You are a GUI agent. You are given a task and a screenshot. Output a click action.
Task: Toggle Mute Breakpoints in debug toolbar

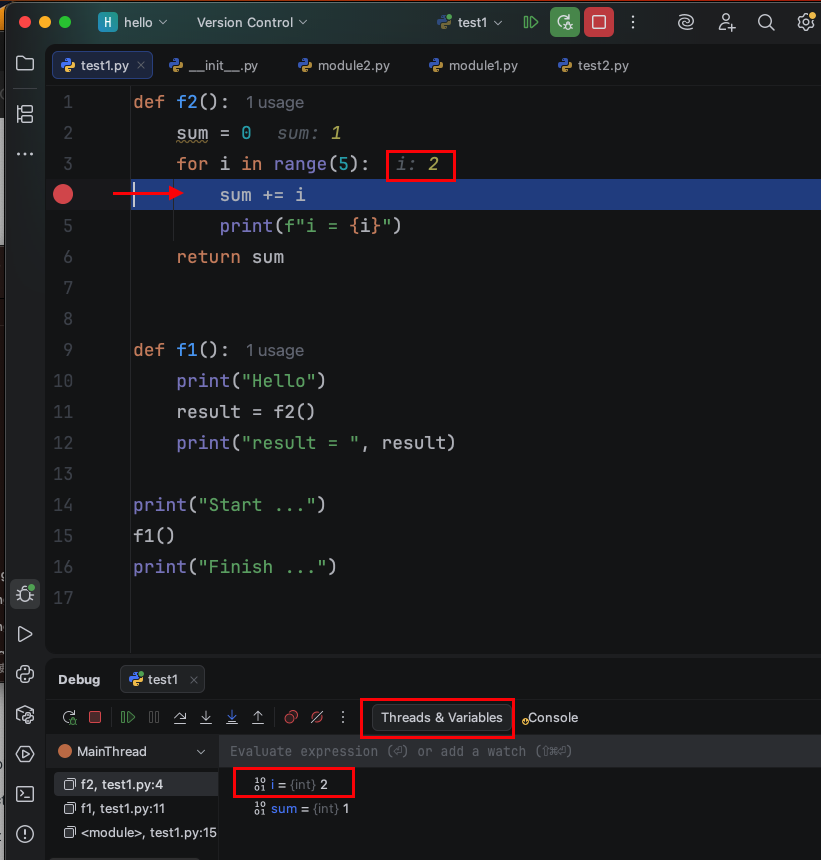coord(317,717)
